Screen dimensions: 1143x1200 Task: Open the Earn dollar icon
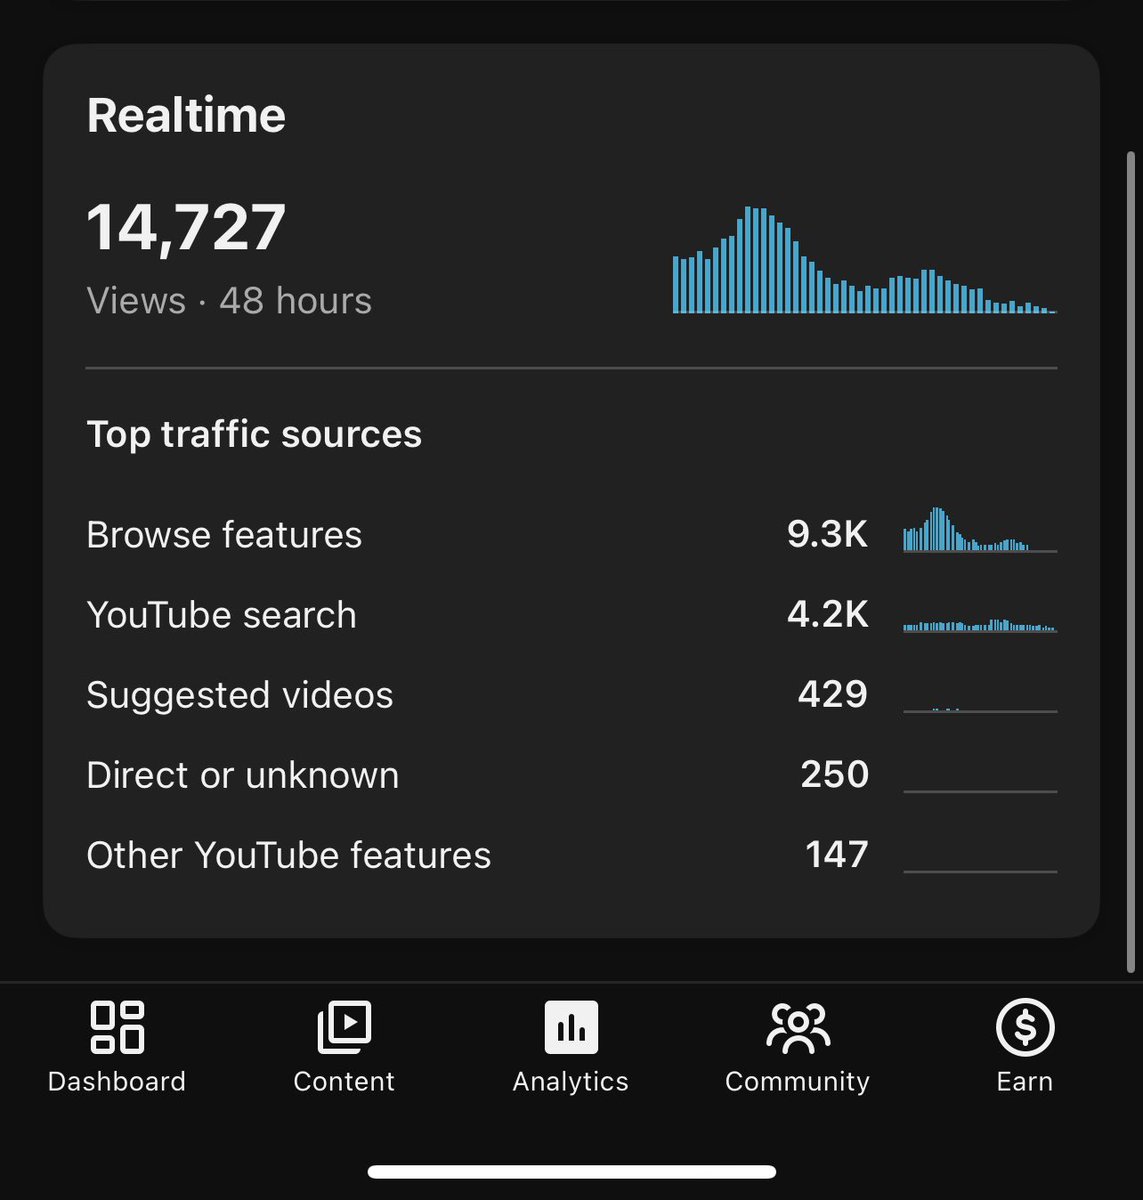point(1025,1027)
